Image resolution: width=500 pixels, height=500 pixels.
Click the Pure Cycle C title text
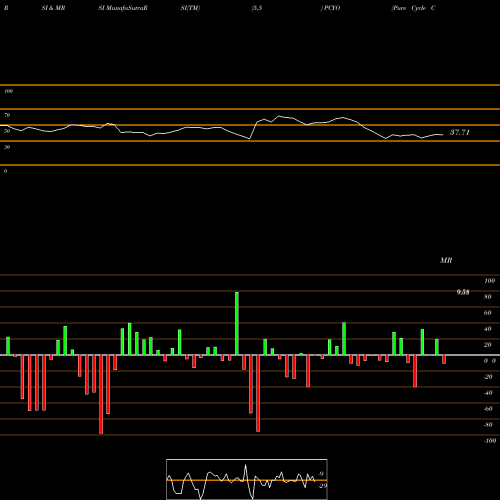(414, 8)
